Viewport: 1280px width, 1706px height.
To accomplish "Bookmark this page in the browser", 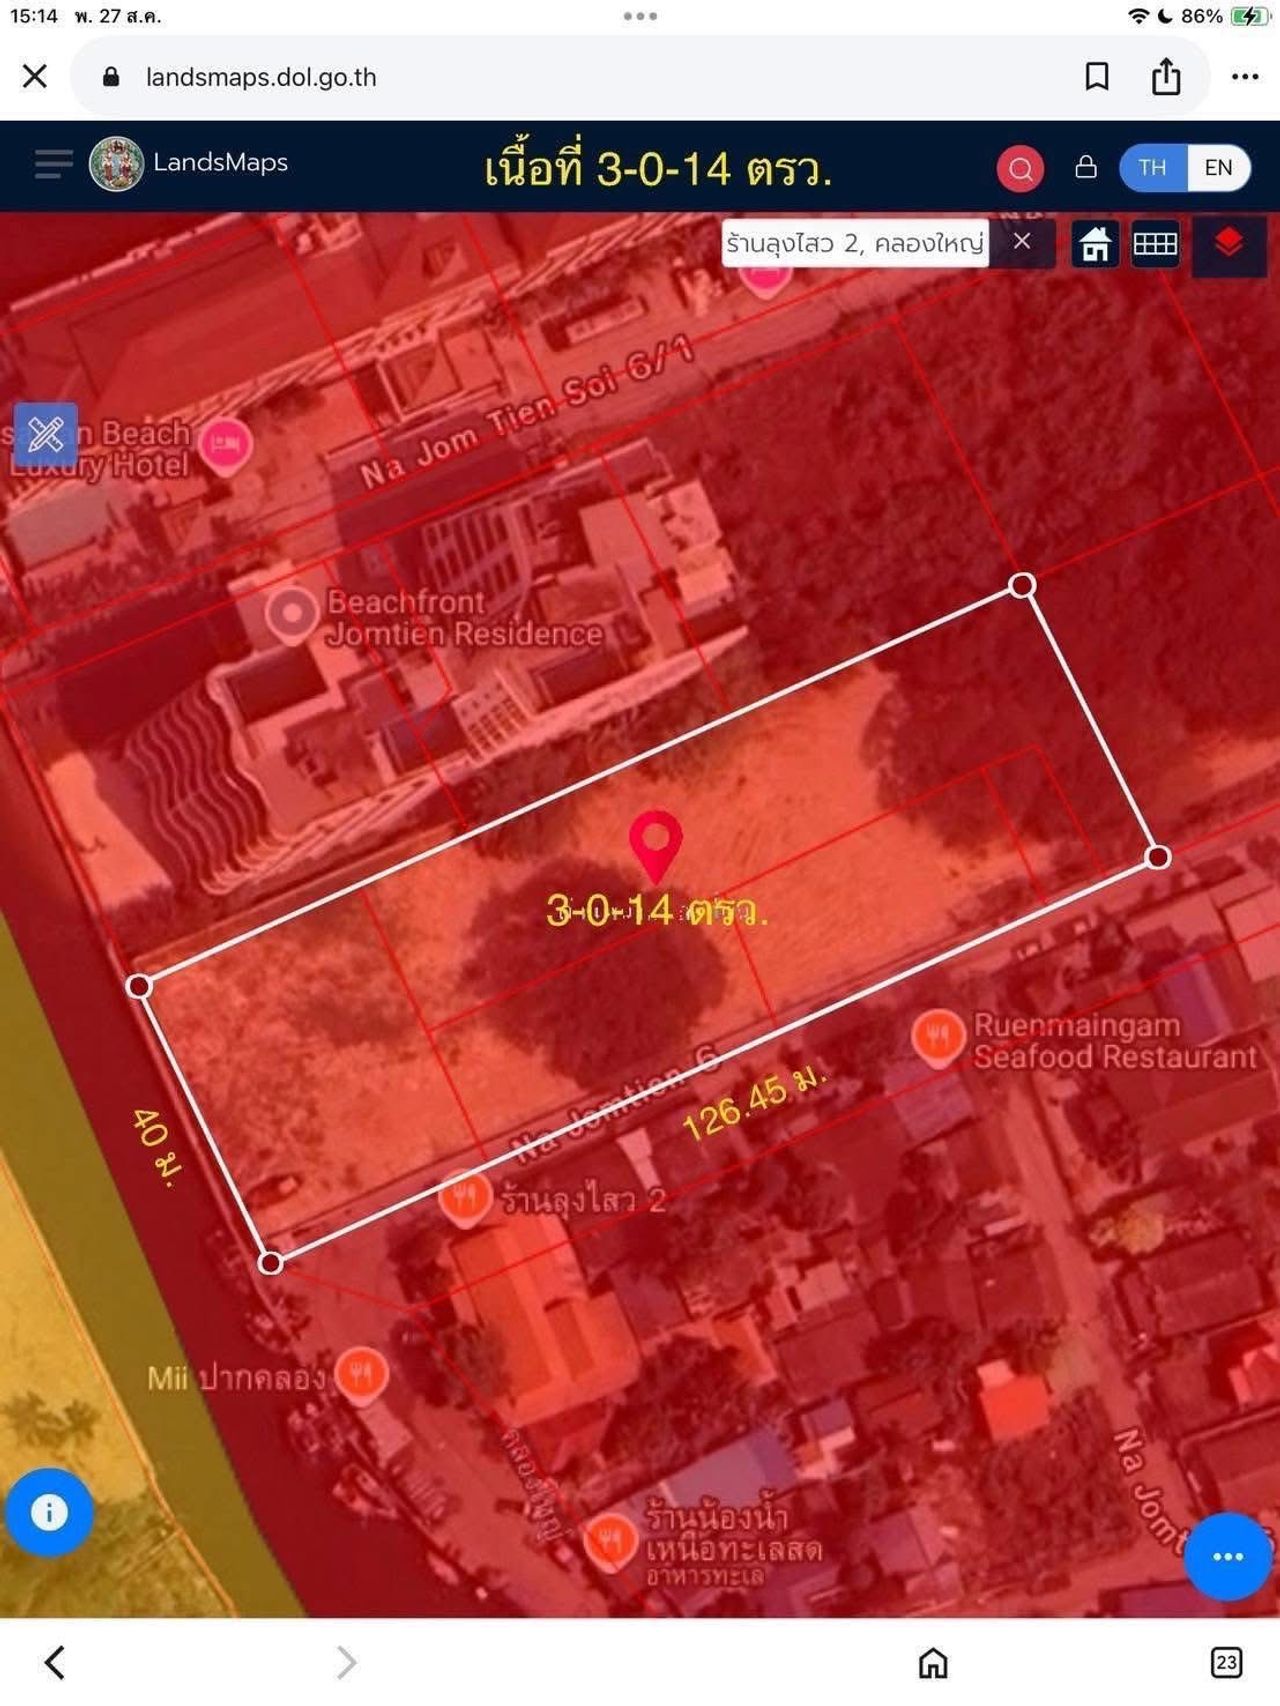I will [x=1097, y=77].
